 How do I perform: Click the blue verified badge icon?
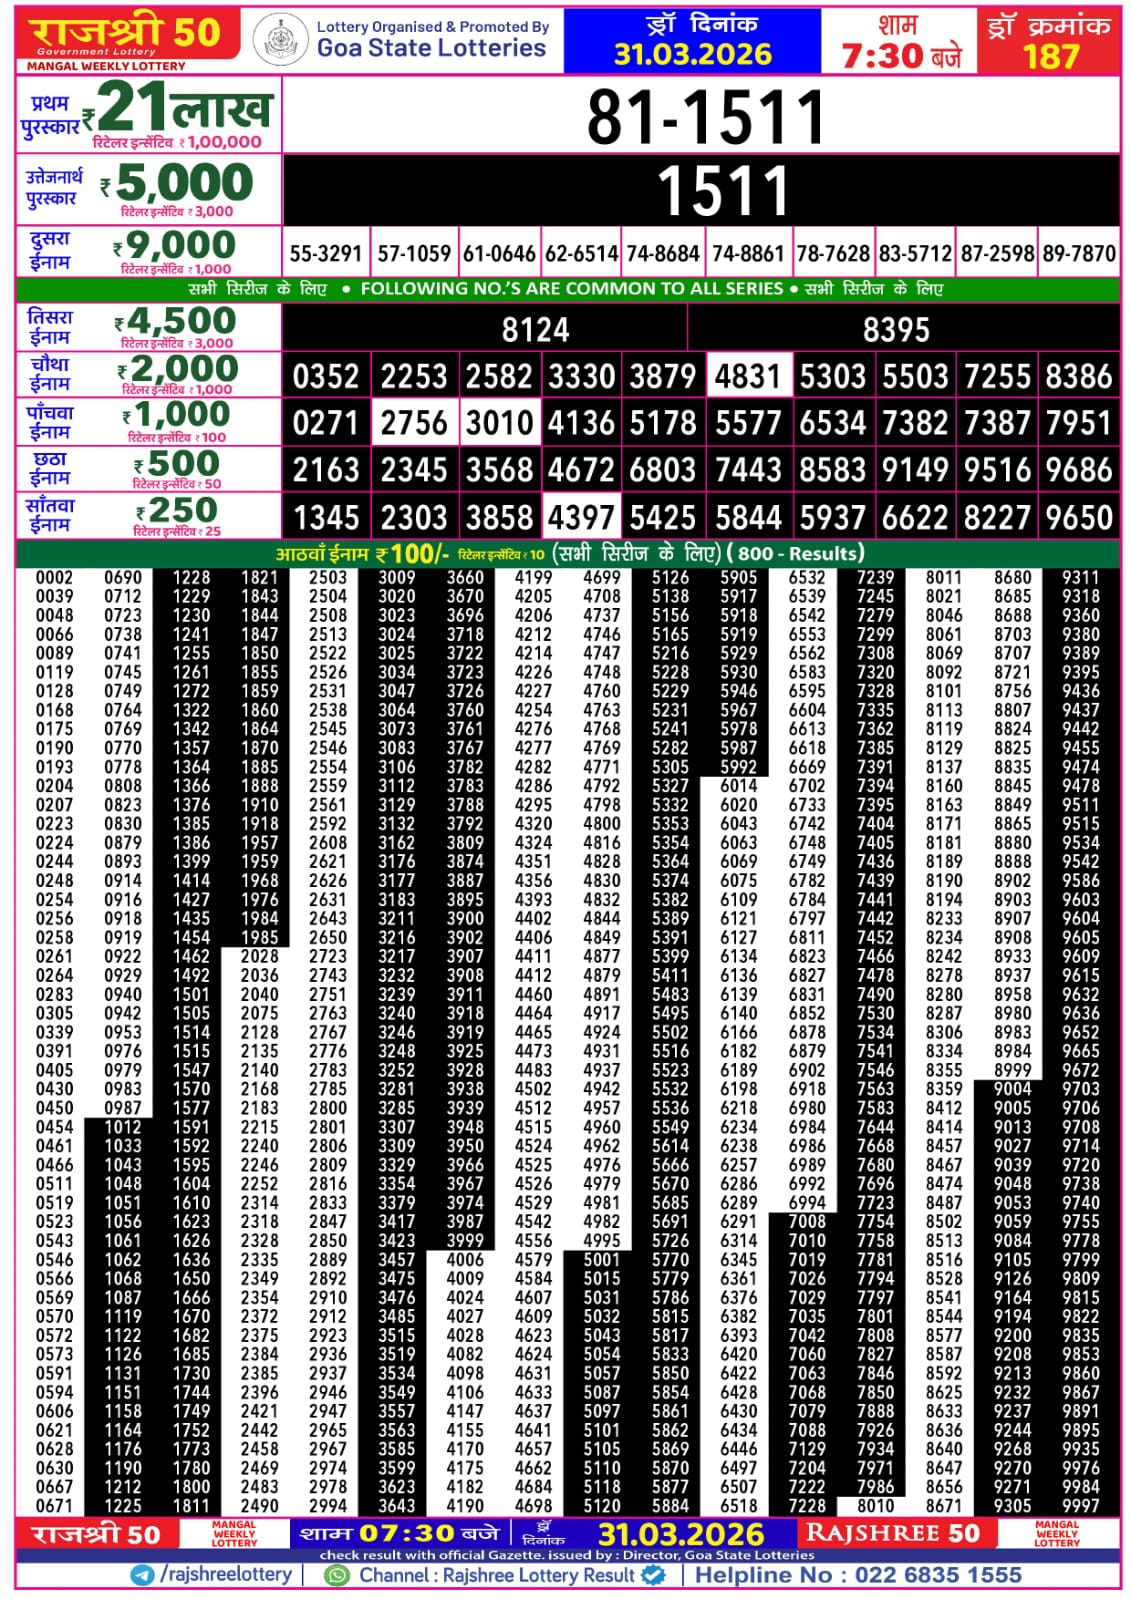tap(653, 1575)
